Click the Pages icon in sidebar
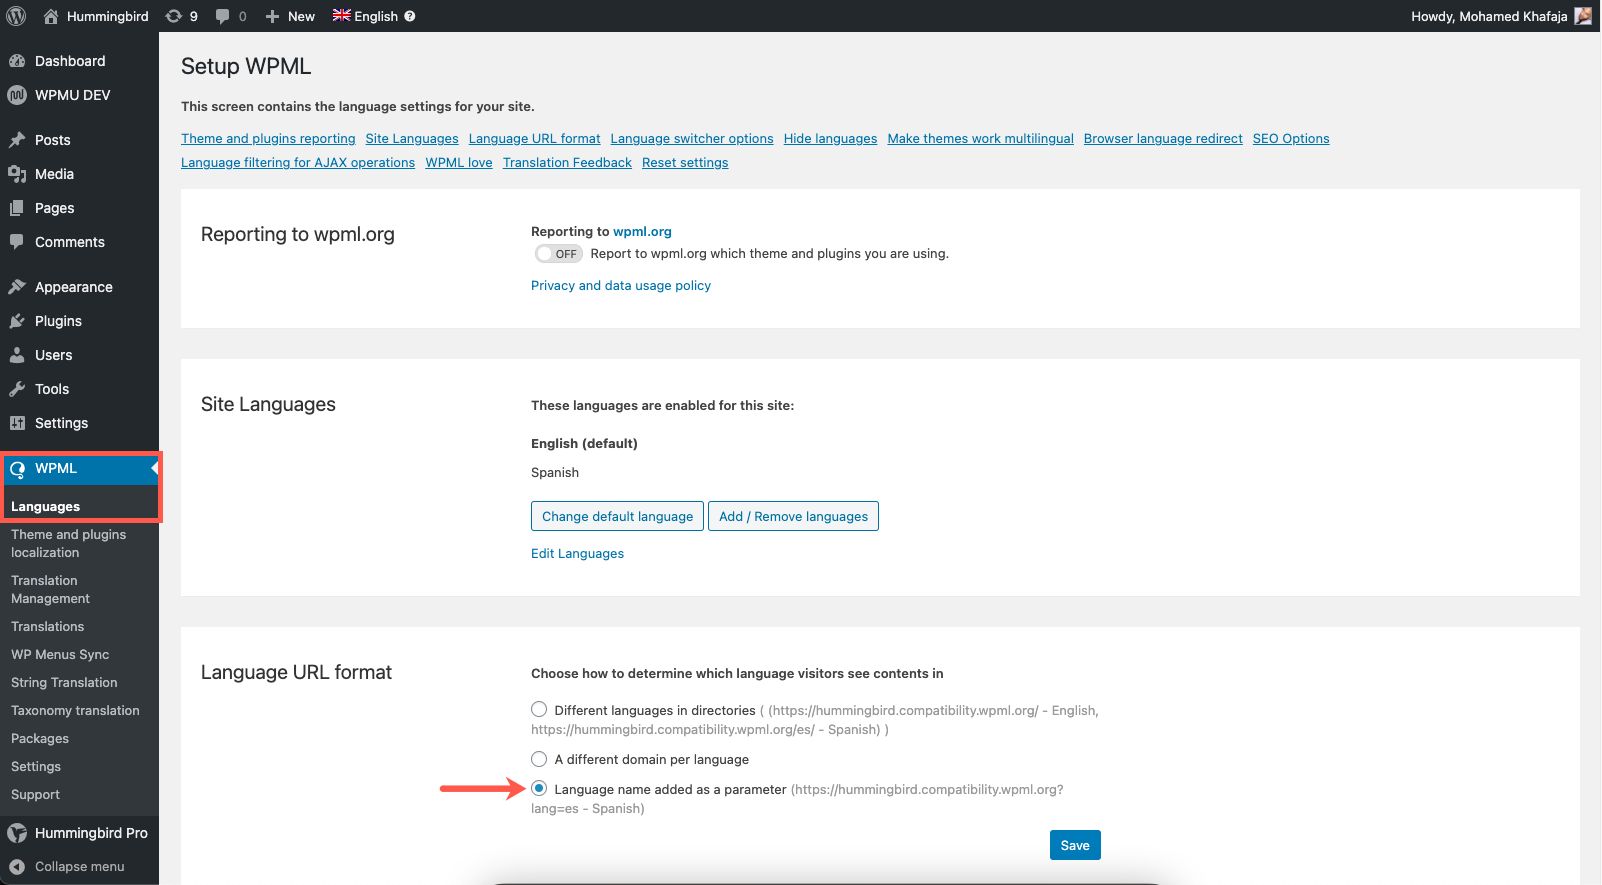1602x885 pixels. 17,208
